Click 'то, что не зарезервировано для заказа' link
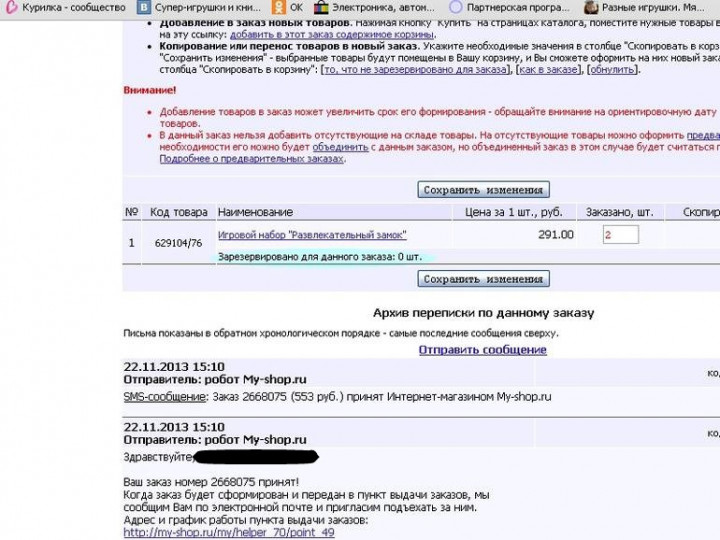Image resolution: width=720 pixels, height=540 pixels. coord(416,70)
